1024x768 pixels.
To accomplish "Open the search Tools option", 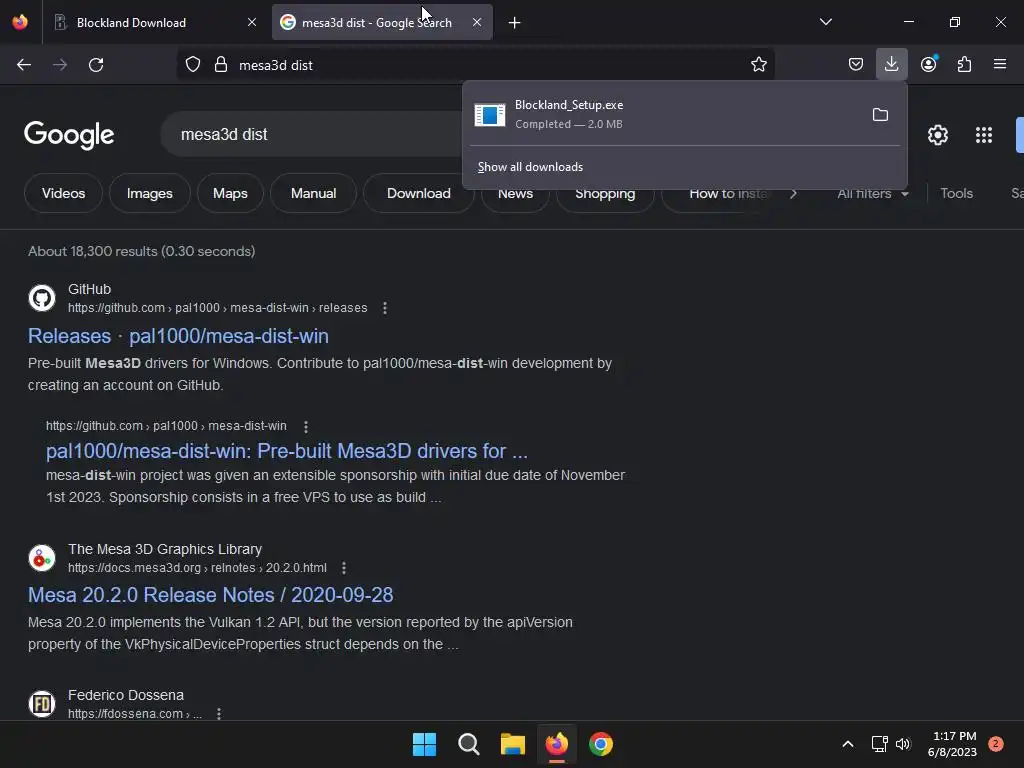I will [956, 194].
